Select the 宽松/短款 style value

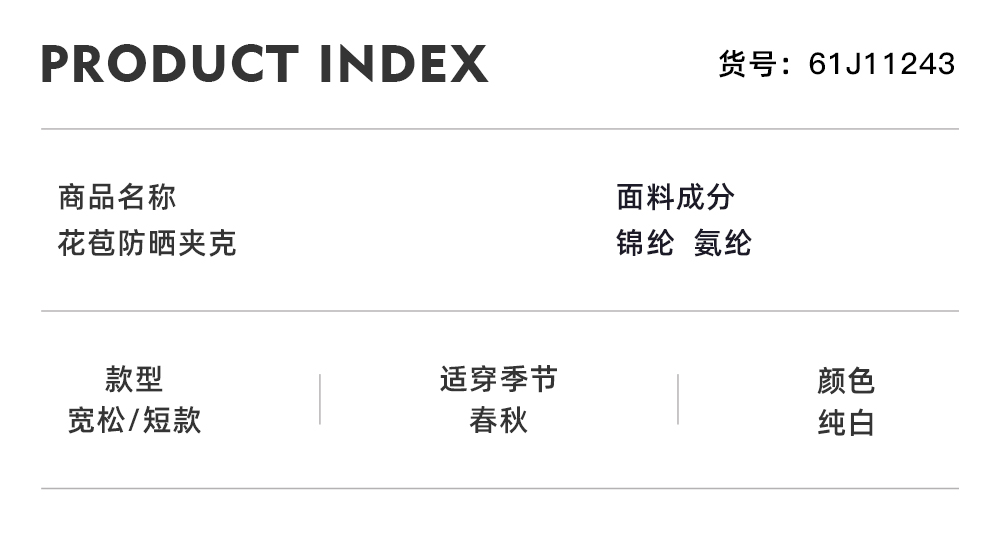click(134, 421)
